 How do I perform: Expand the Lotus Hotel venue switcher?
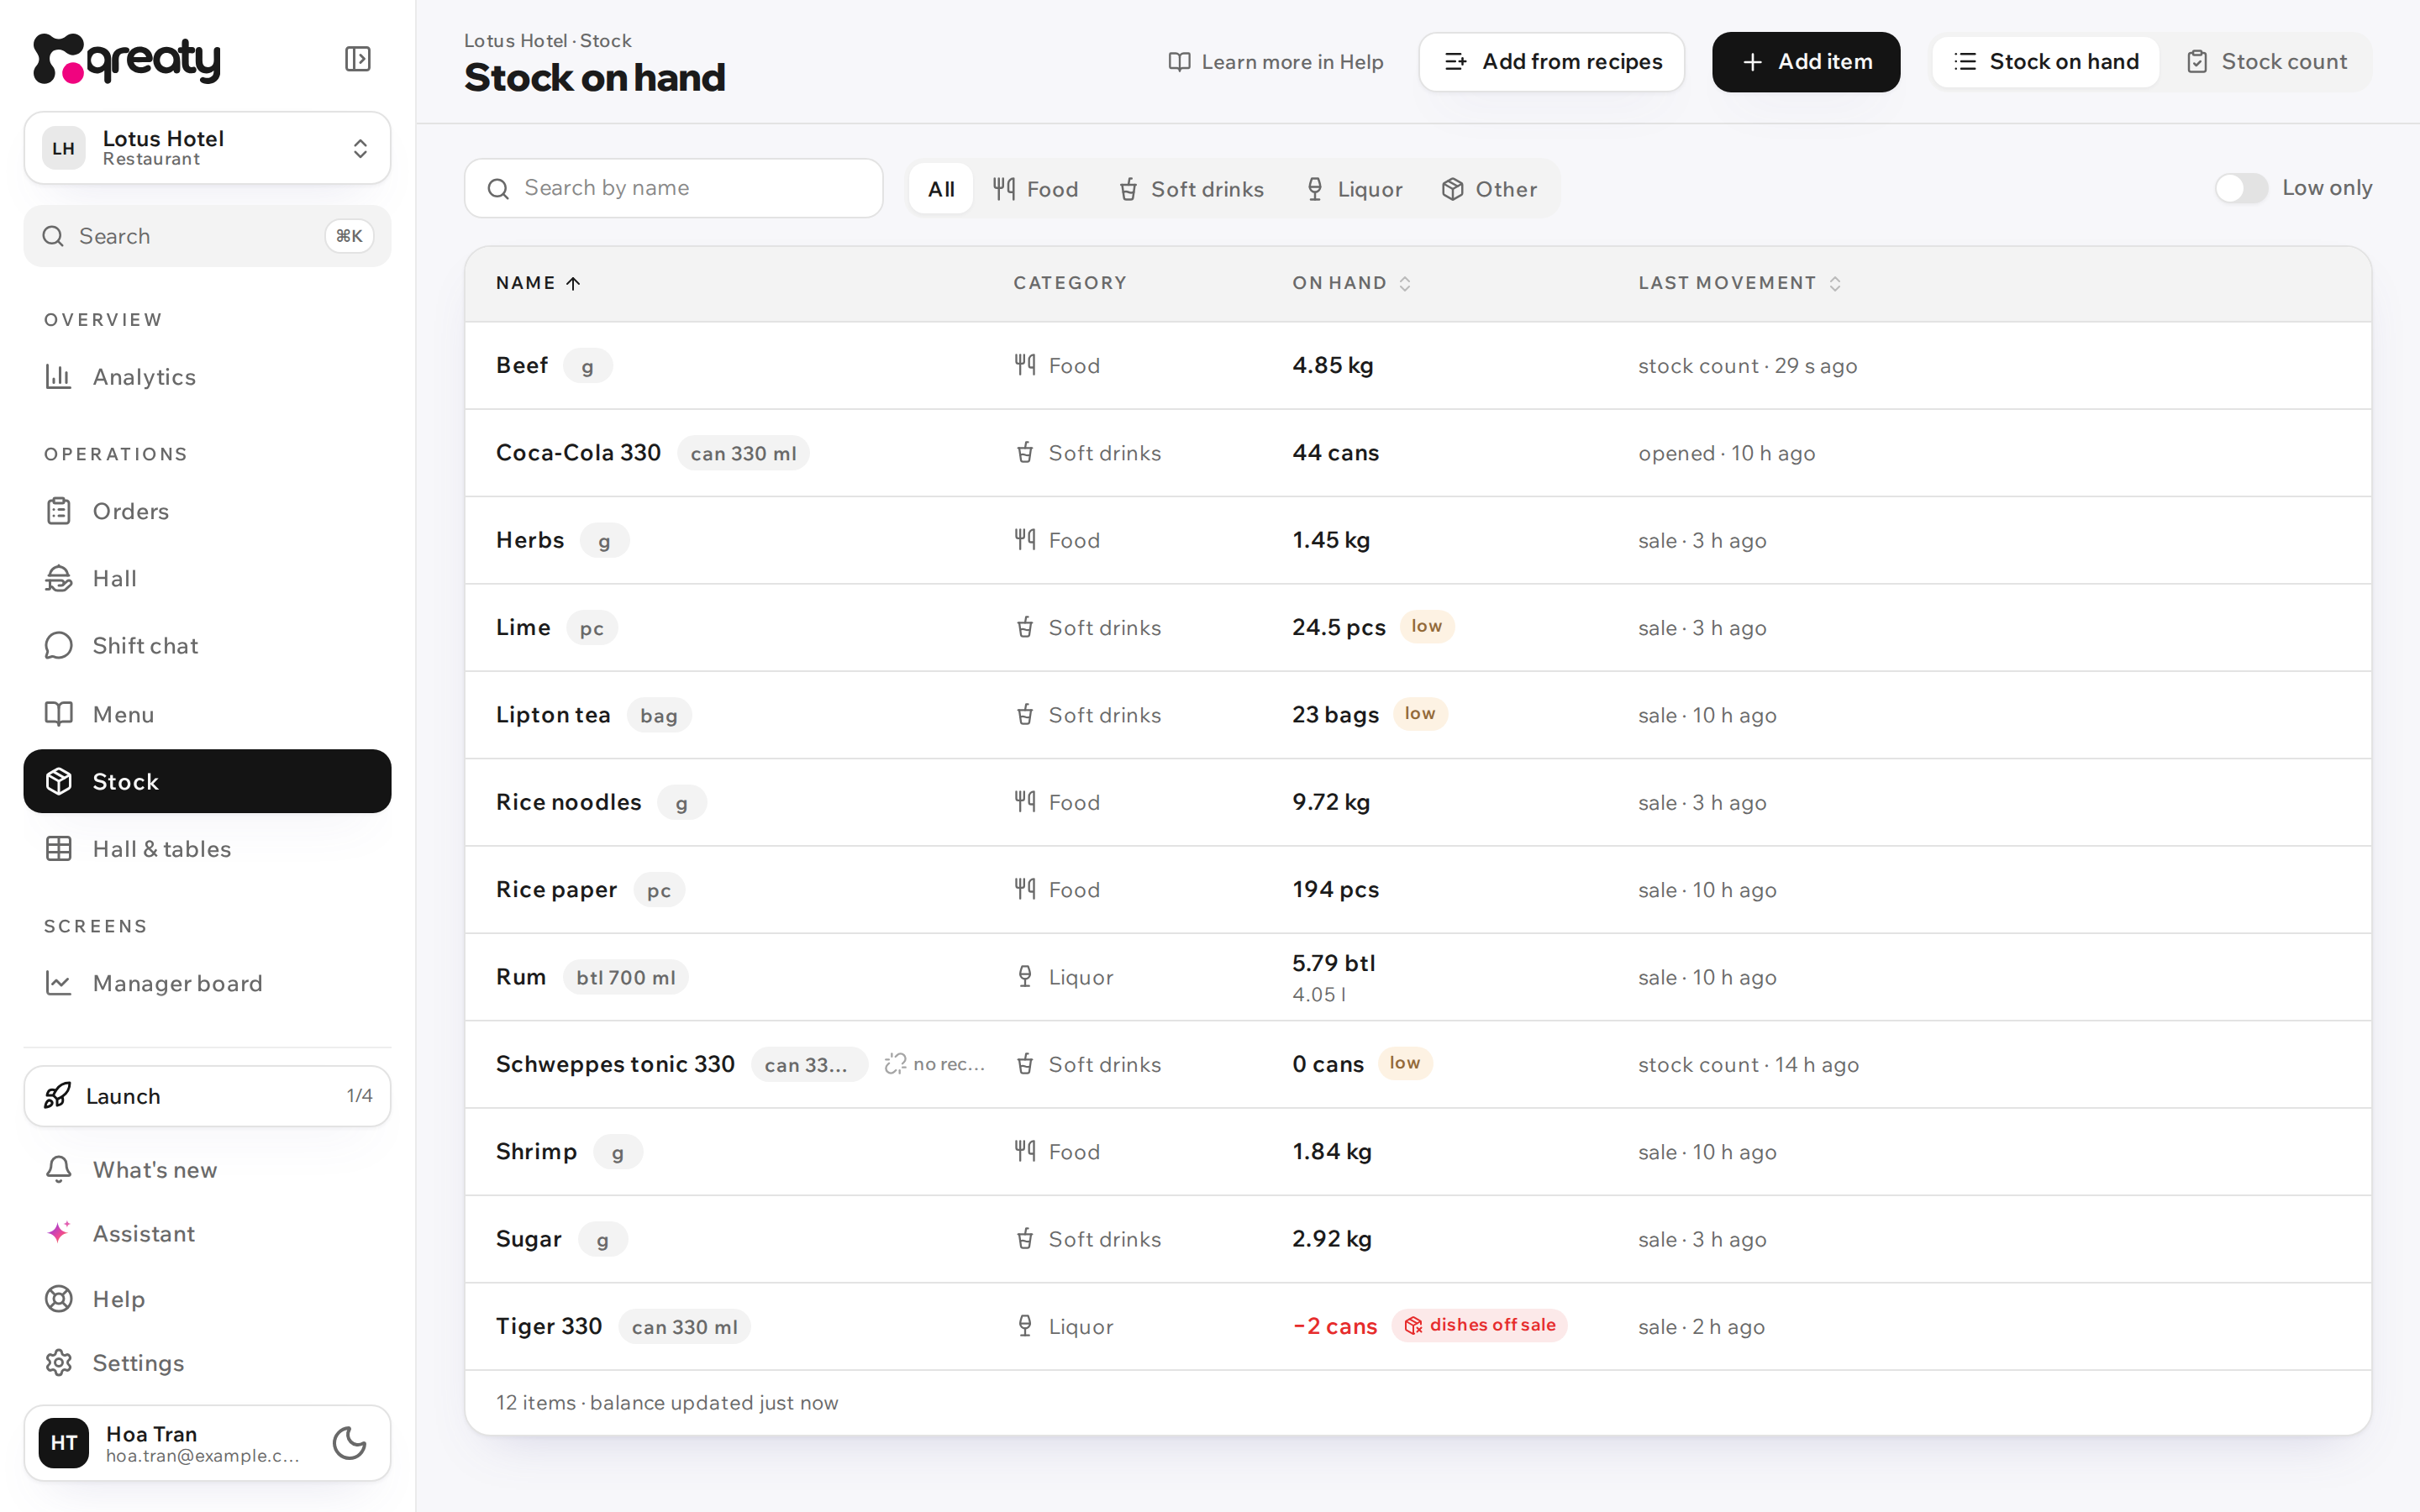tap(207, 148)
